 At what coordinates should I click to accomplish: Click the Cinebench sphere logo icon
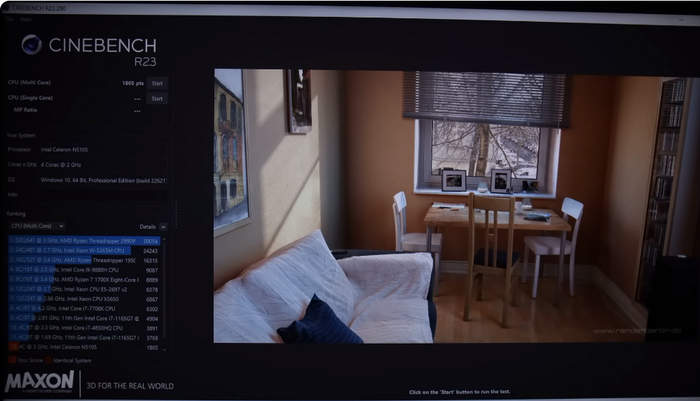click(32, 45)
